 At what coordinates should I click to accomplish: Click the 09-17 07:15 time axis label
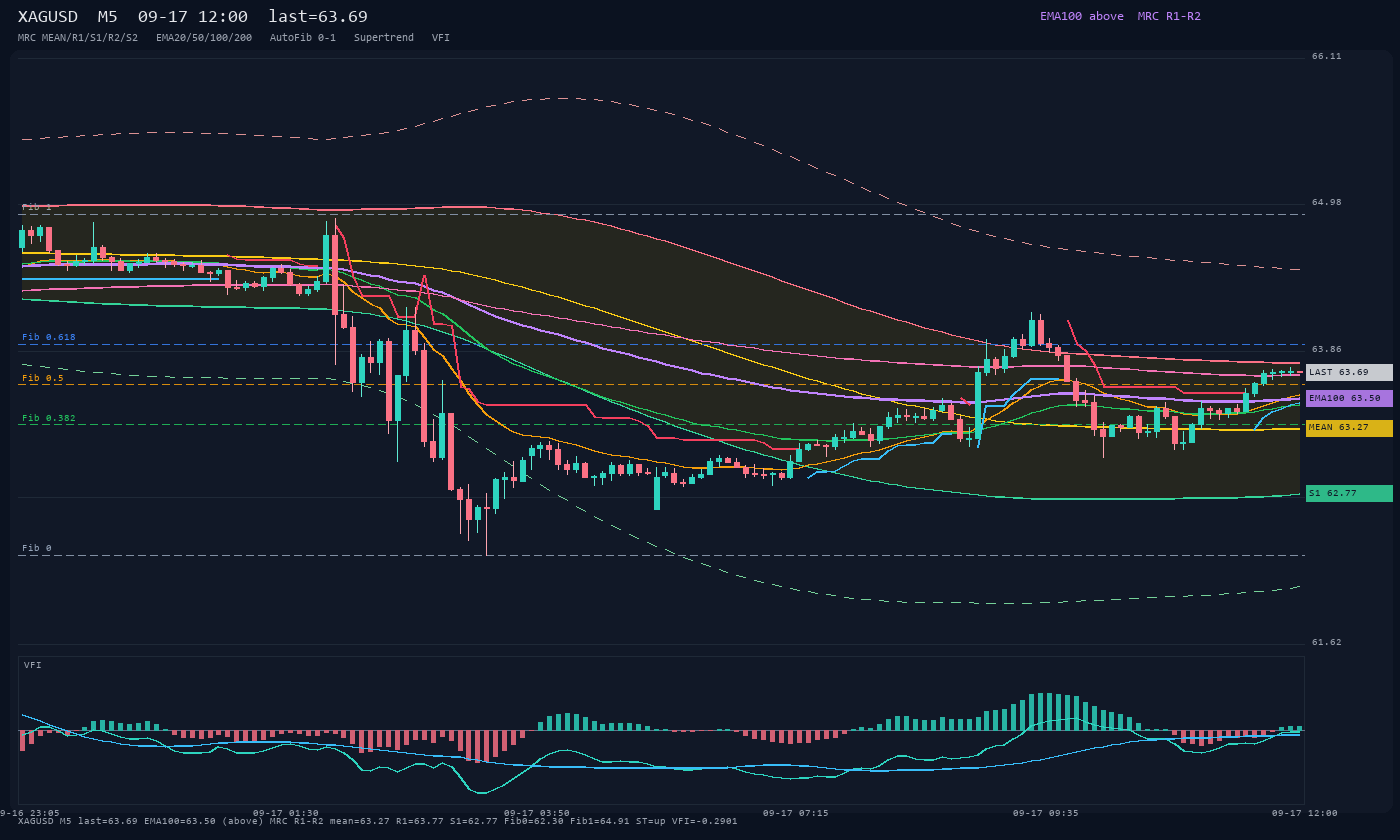coord(795,813)
